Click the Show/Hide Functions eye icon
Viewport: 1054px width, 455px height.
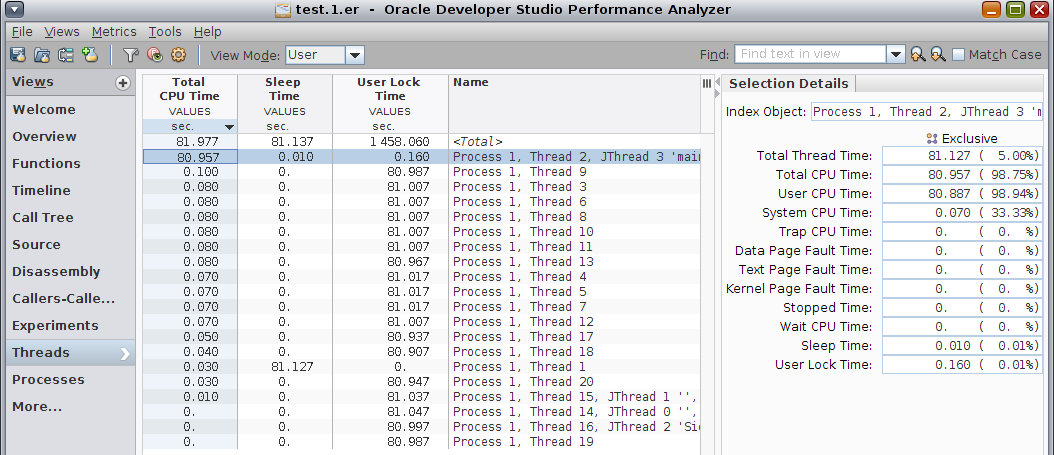(x=155, y=55)
